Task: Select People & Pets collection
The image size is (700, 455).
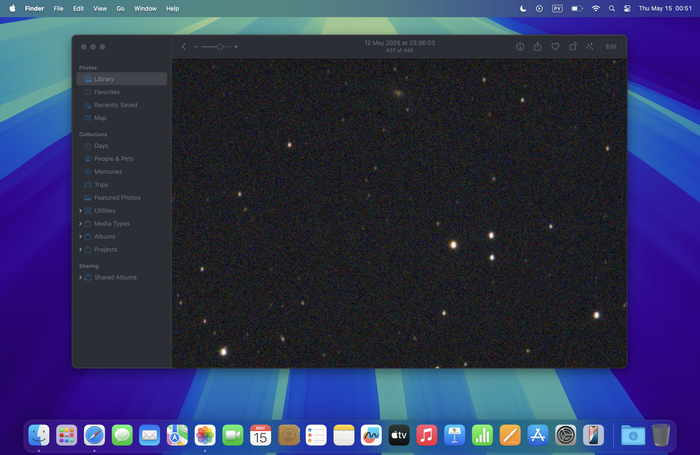Action: (114, 158)
